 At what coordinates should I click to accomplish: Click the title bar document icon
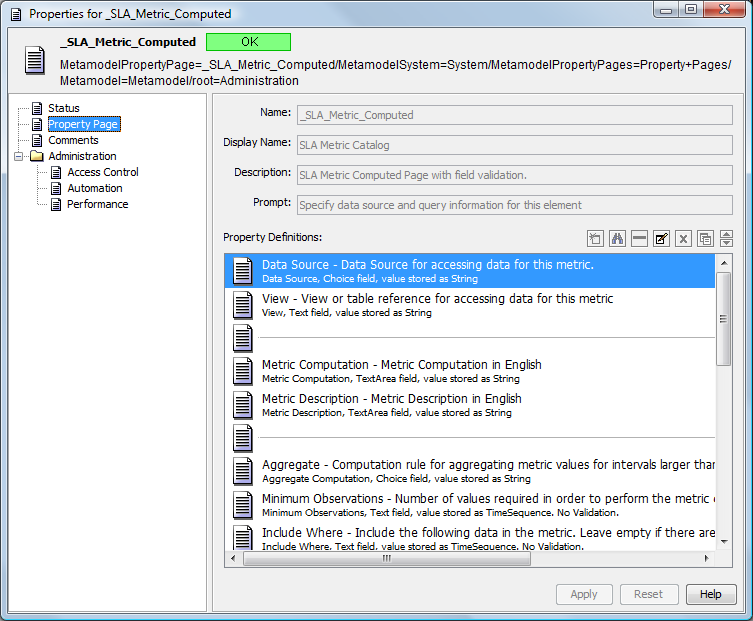tap(16, 14)
